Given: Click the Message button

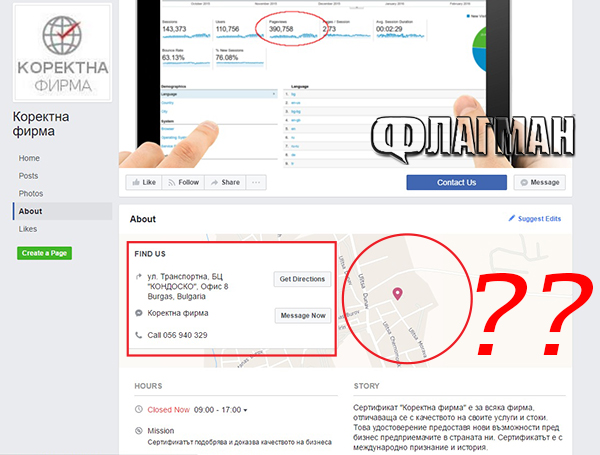Looking at the screenshot, I should (x=540, y=183).
